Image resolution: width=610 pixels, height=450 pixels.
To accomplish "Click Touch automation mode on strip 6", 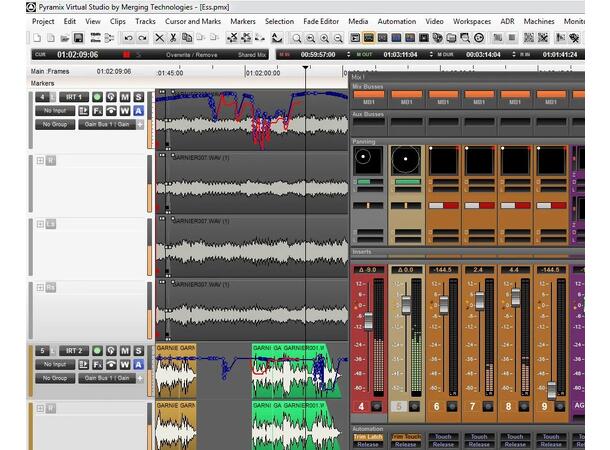I will 443,437.
